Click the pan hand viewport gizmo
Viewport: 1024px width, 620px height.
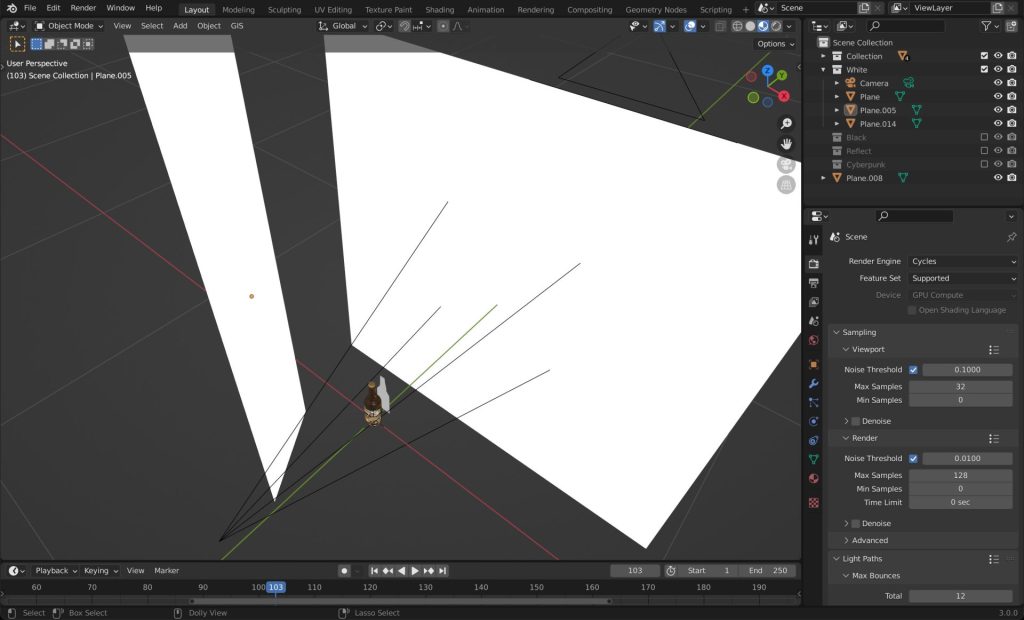(787, 144)
